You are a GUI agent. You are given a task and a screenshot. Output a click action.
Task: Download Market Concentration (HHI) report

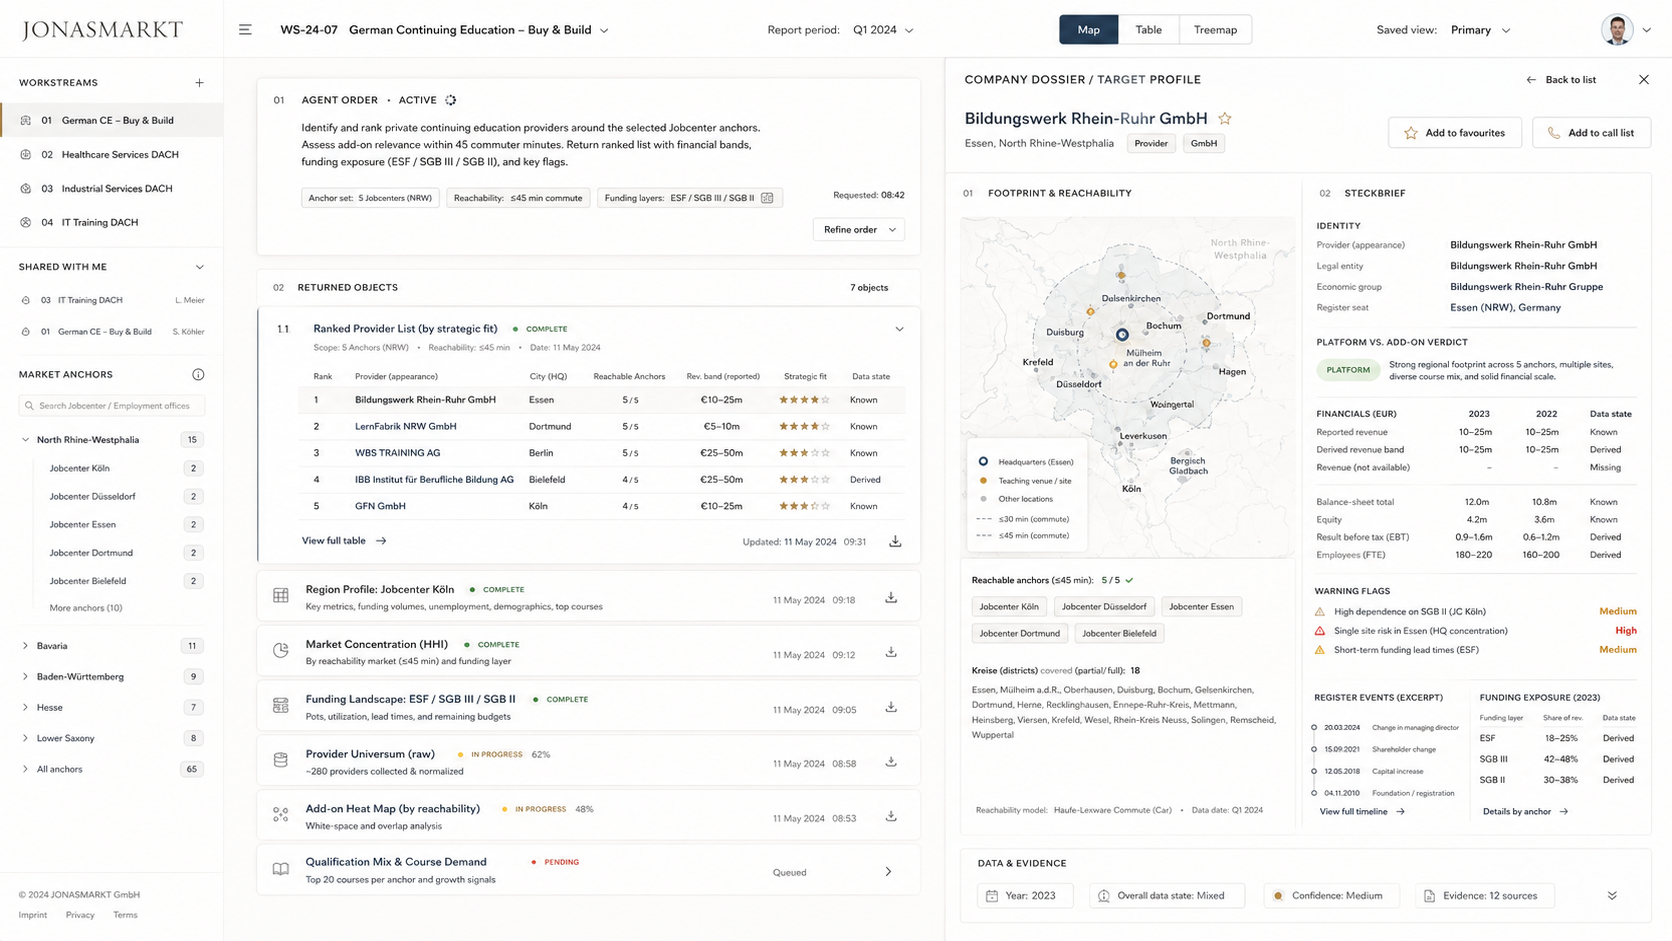click(x=891, y=653)
